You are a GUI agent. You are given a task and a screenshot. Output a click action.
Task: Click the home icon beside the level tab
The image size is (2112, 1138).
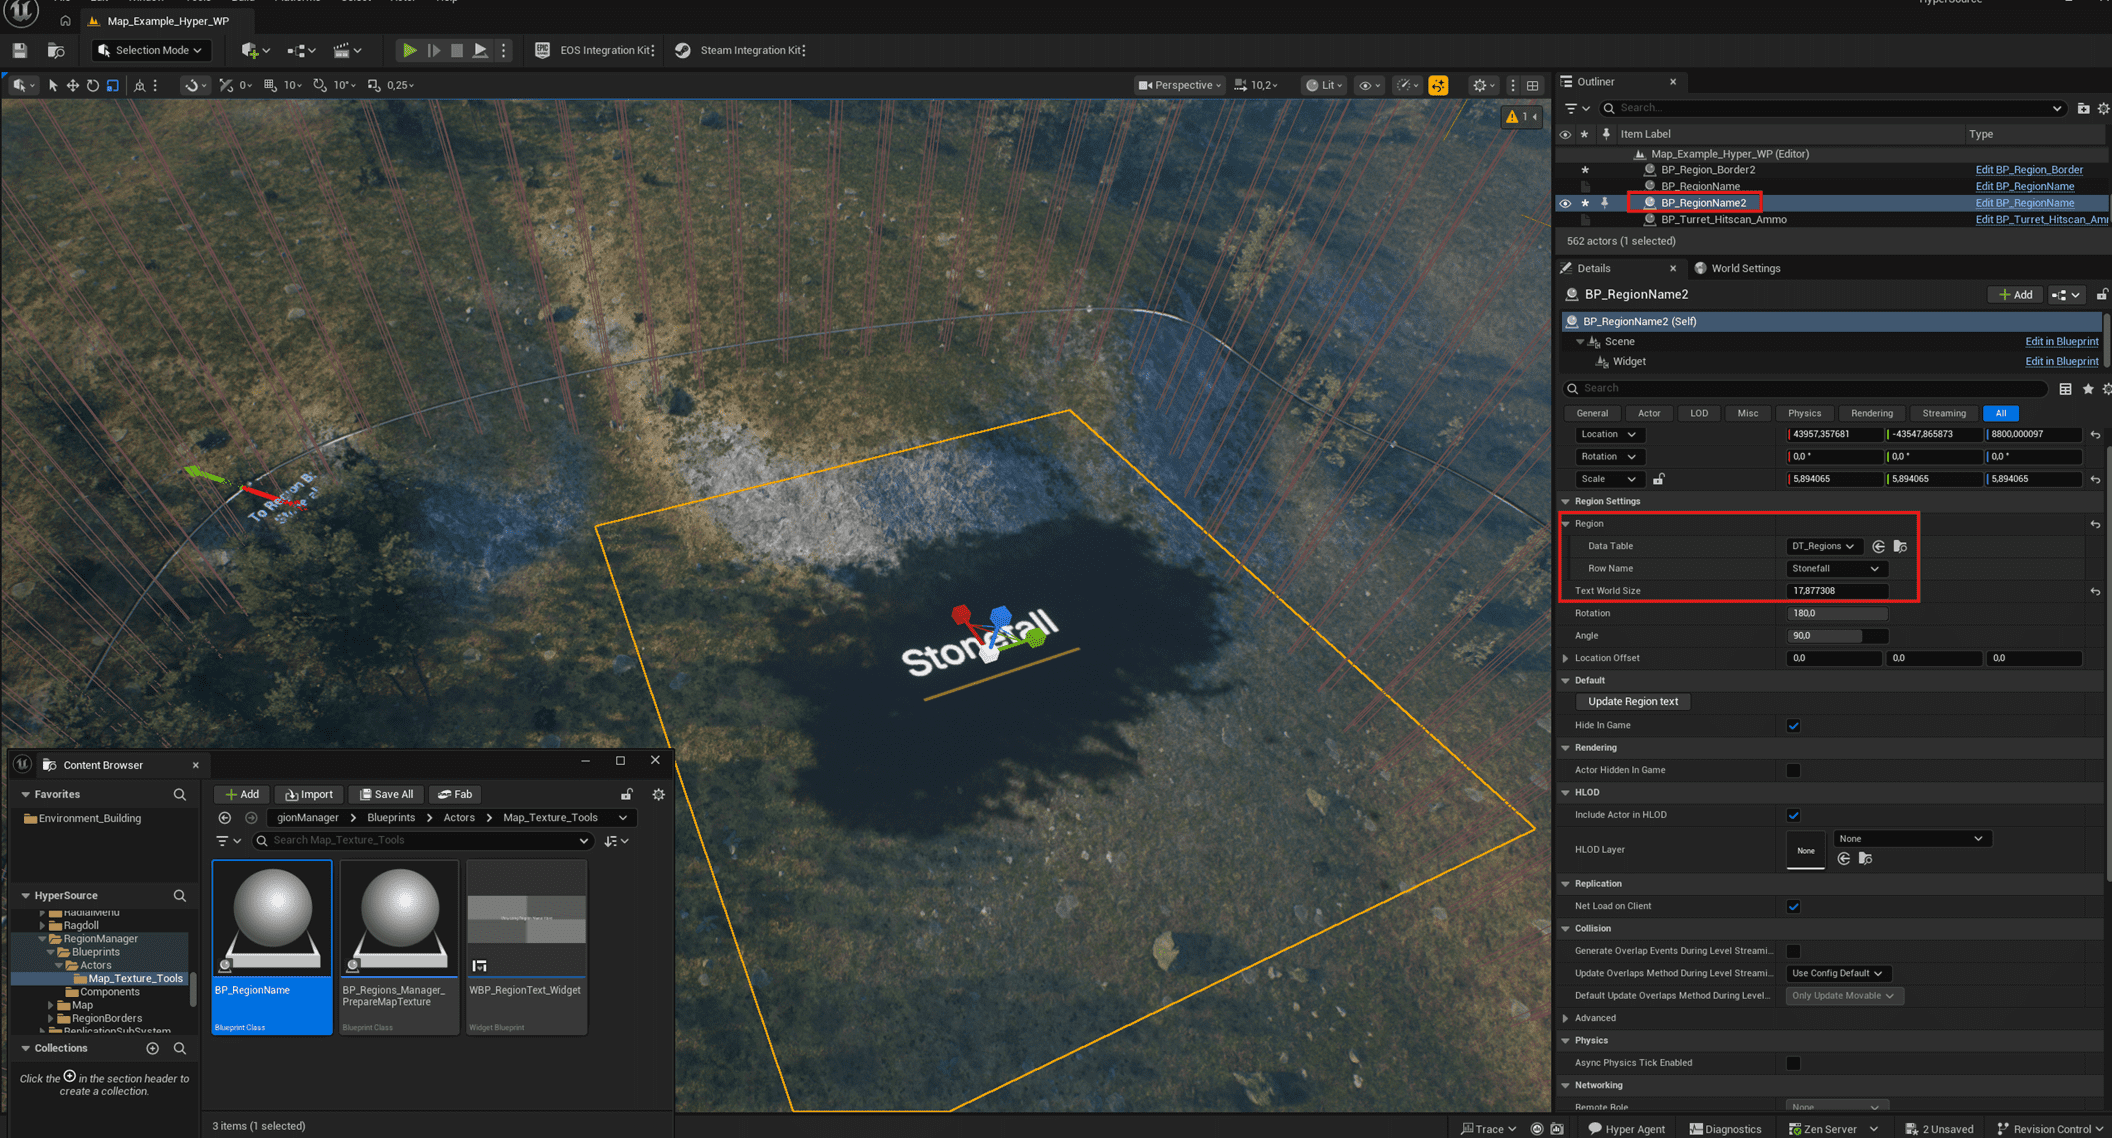pyautogui.click(x=65, y=21)
